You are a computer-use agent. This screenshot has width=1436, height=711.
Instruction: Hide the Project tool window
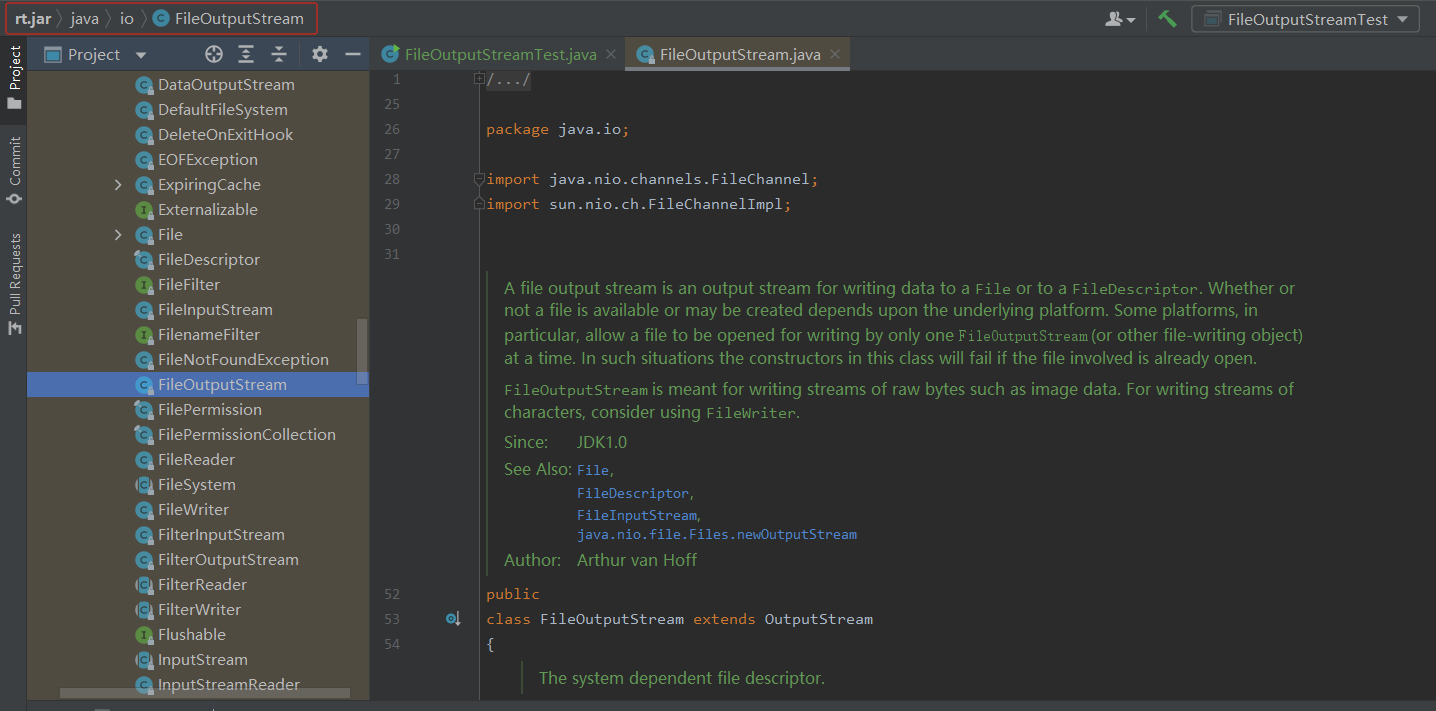click(352, 55)
